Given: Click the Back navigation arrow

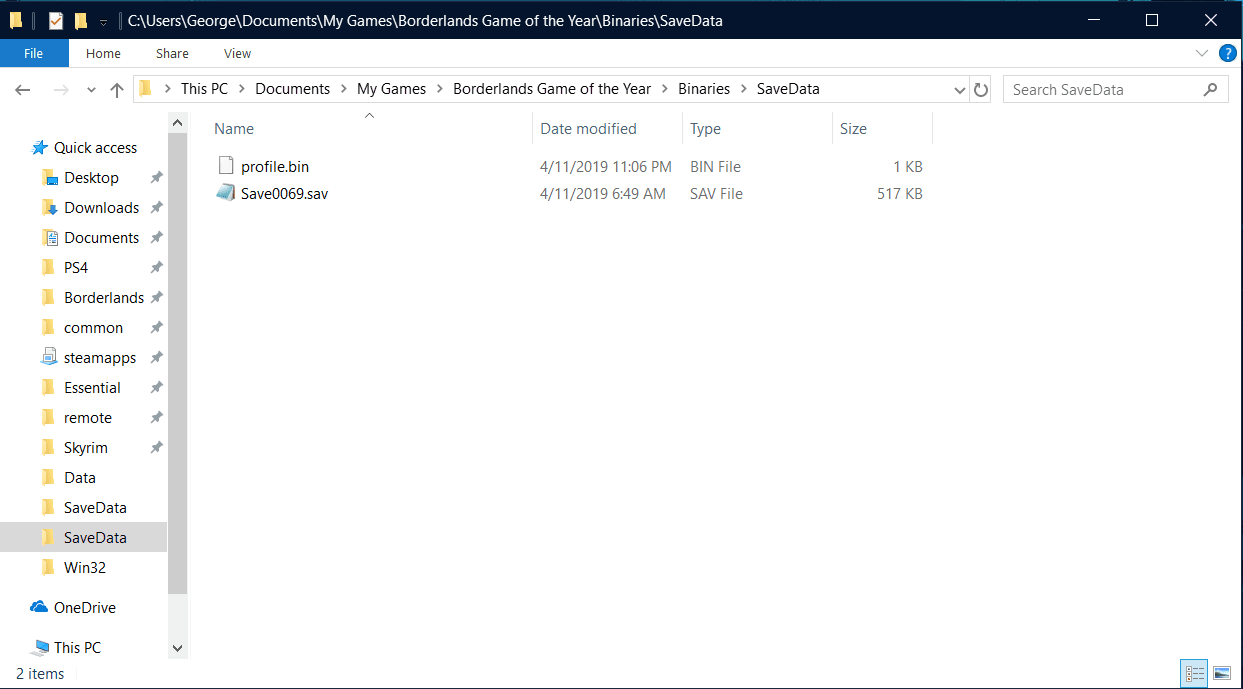Looking at the screenshot, I should tap(23, 90).
